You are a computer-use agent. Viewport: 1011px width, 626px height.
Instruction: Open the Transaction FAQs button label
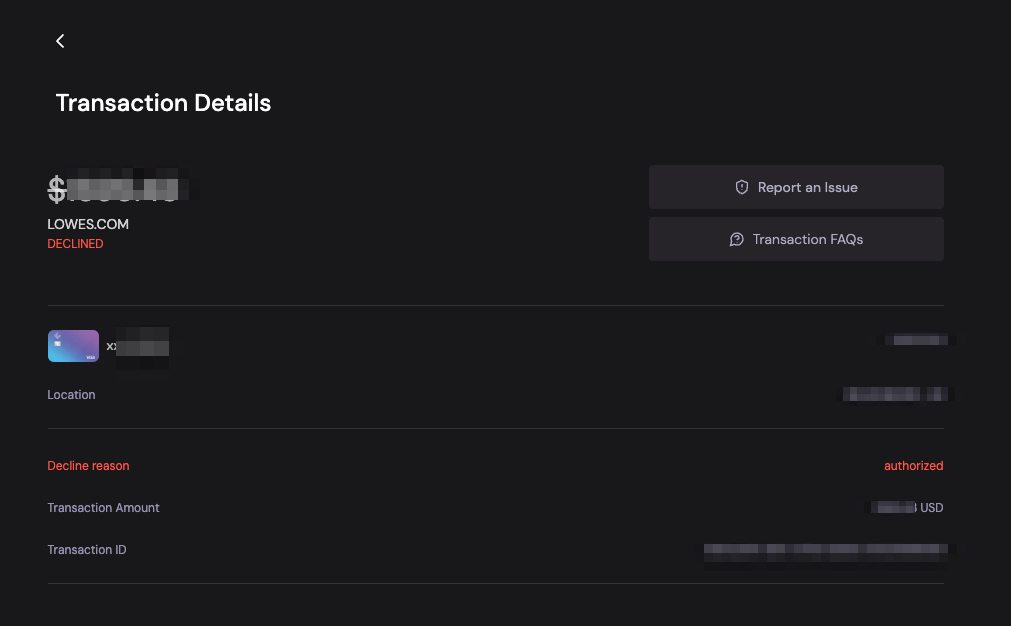(x=807, y=239)
